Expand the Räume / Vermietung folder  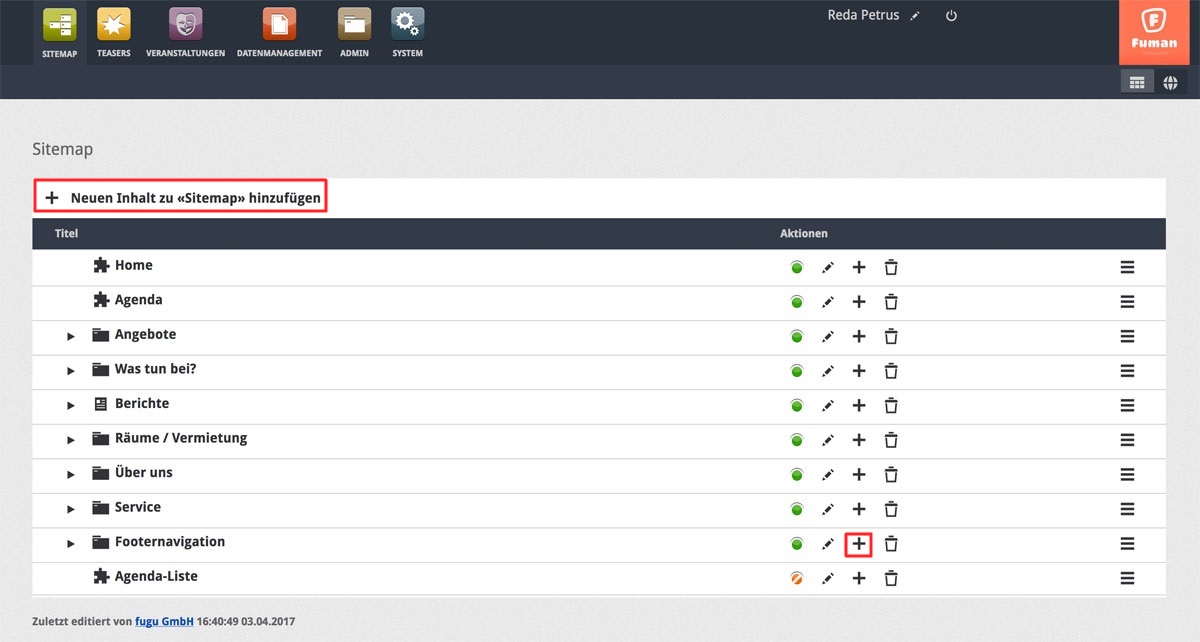coord(71,440)
